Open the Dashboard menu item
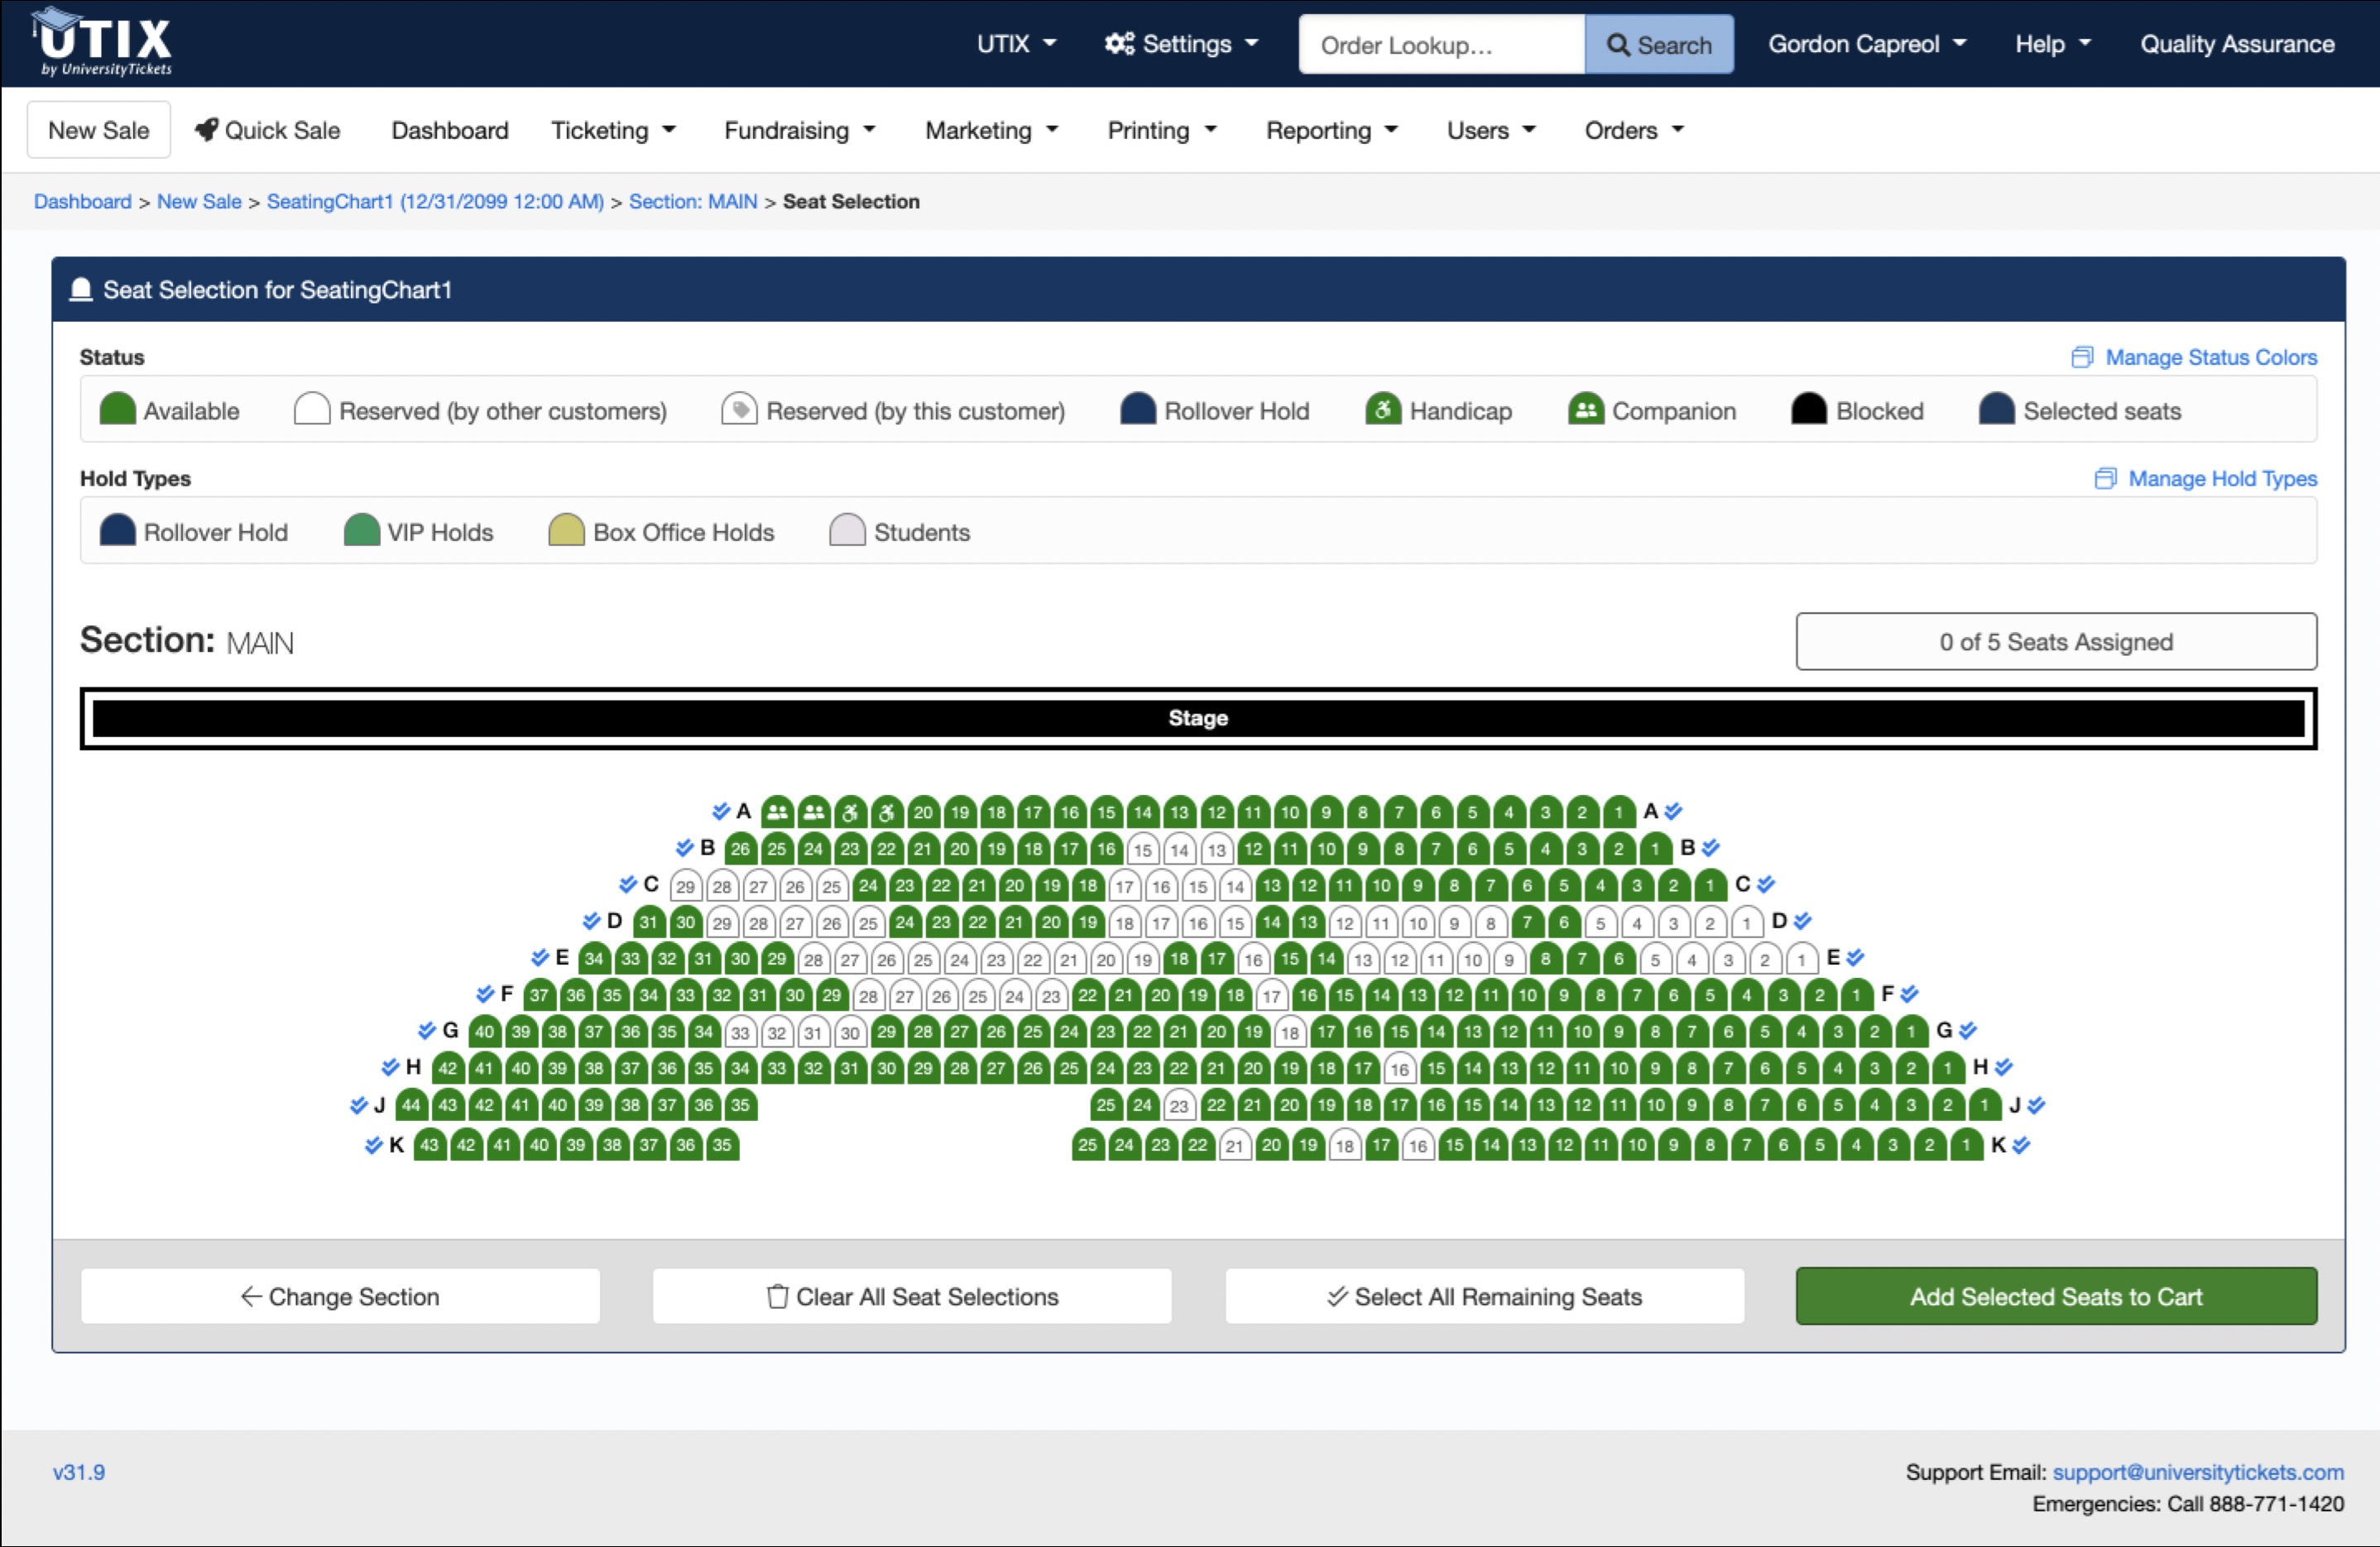This screenshot has width=2380, height=1547. tap(449, 130)
